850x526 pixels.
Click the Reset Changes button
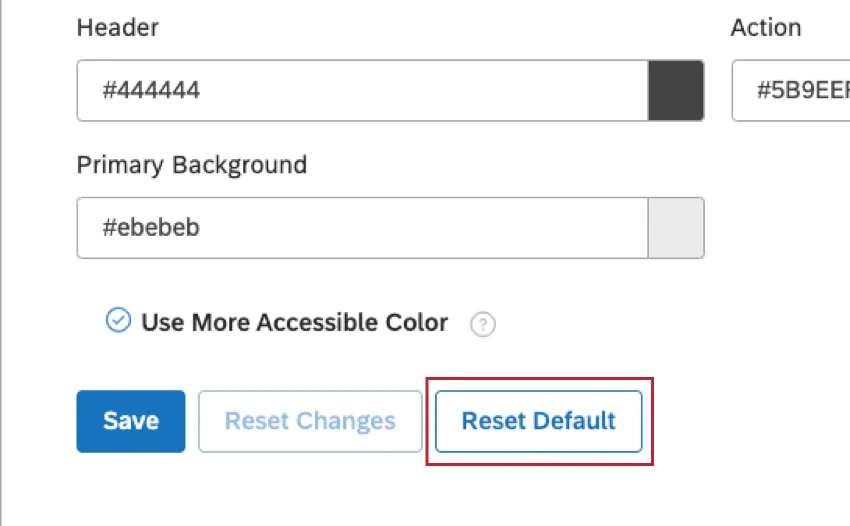point(310,421)
